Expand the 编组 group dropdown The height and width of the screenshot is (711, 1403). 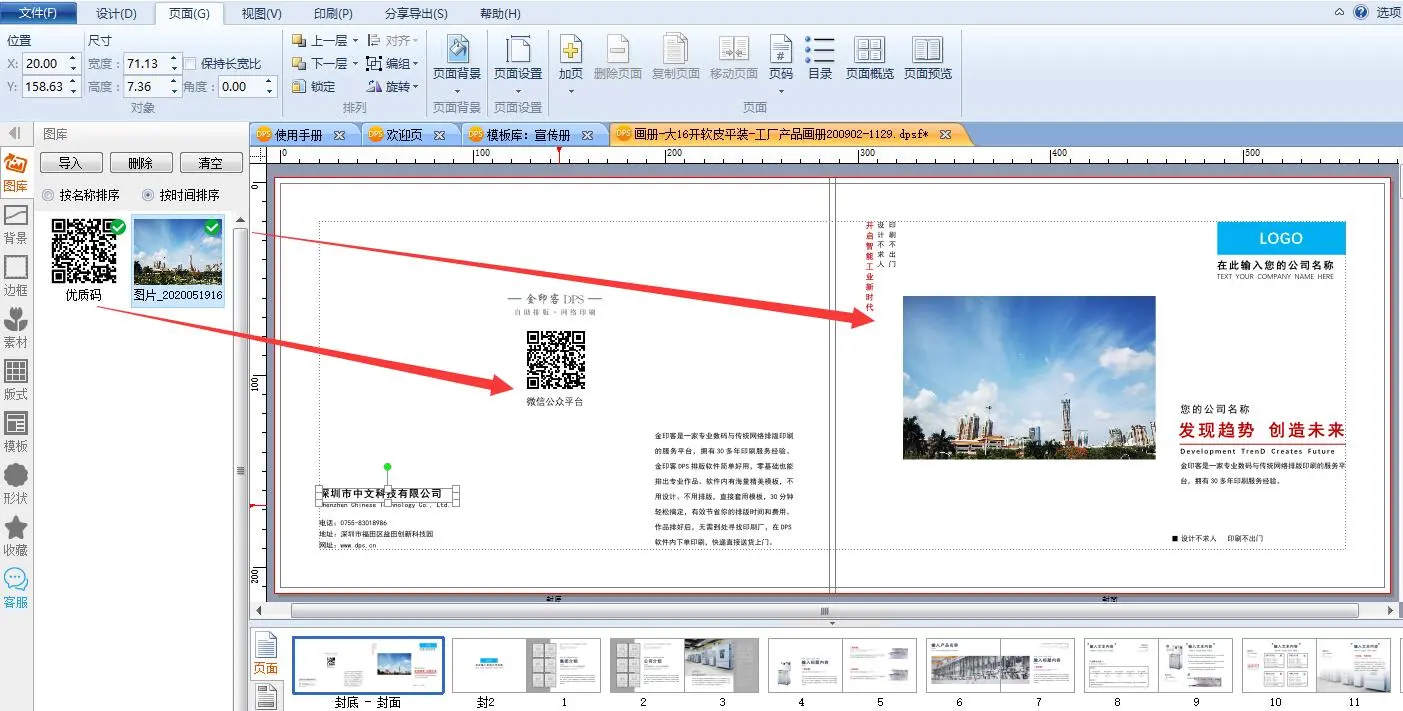click(416, 64)
